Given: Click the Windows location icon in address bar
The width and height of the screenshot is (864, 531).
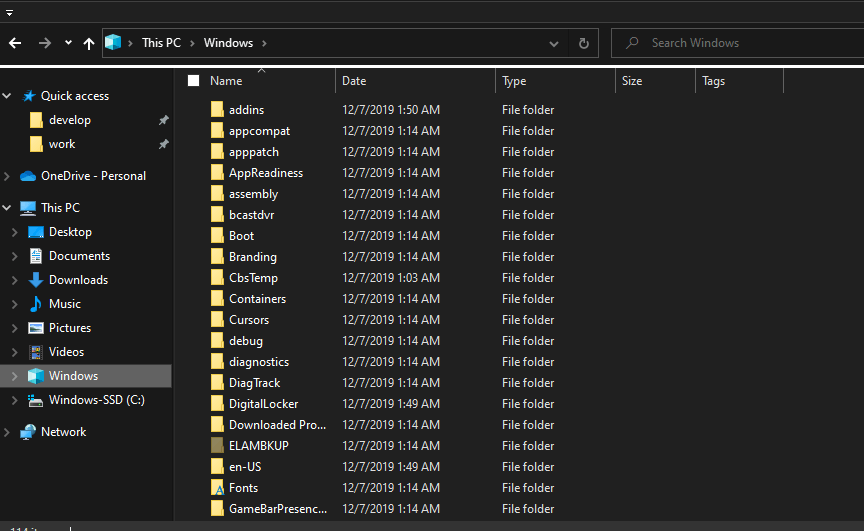Looking at the screenshot, I should (x=113, y=42).
